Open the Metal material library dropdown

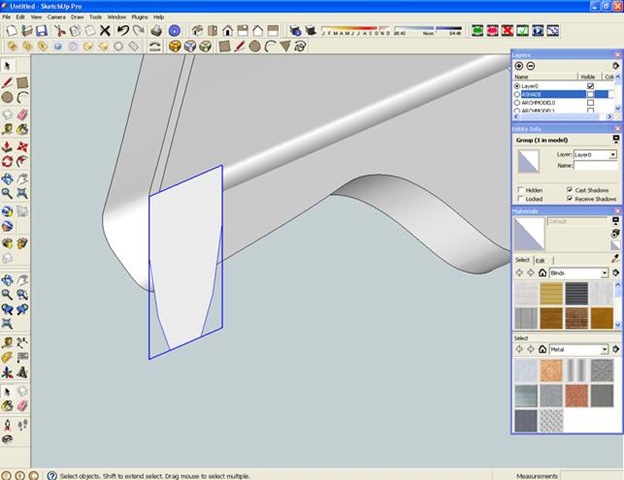(605, 349)
